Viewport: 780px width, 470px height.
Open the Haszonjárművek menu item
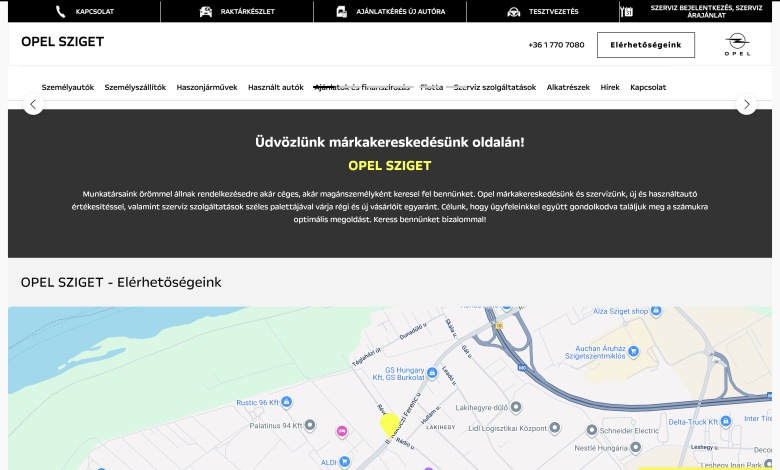pos(207,87)
